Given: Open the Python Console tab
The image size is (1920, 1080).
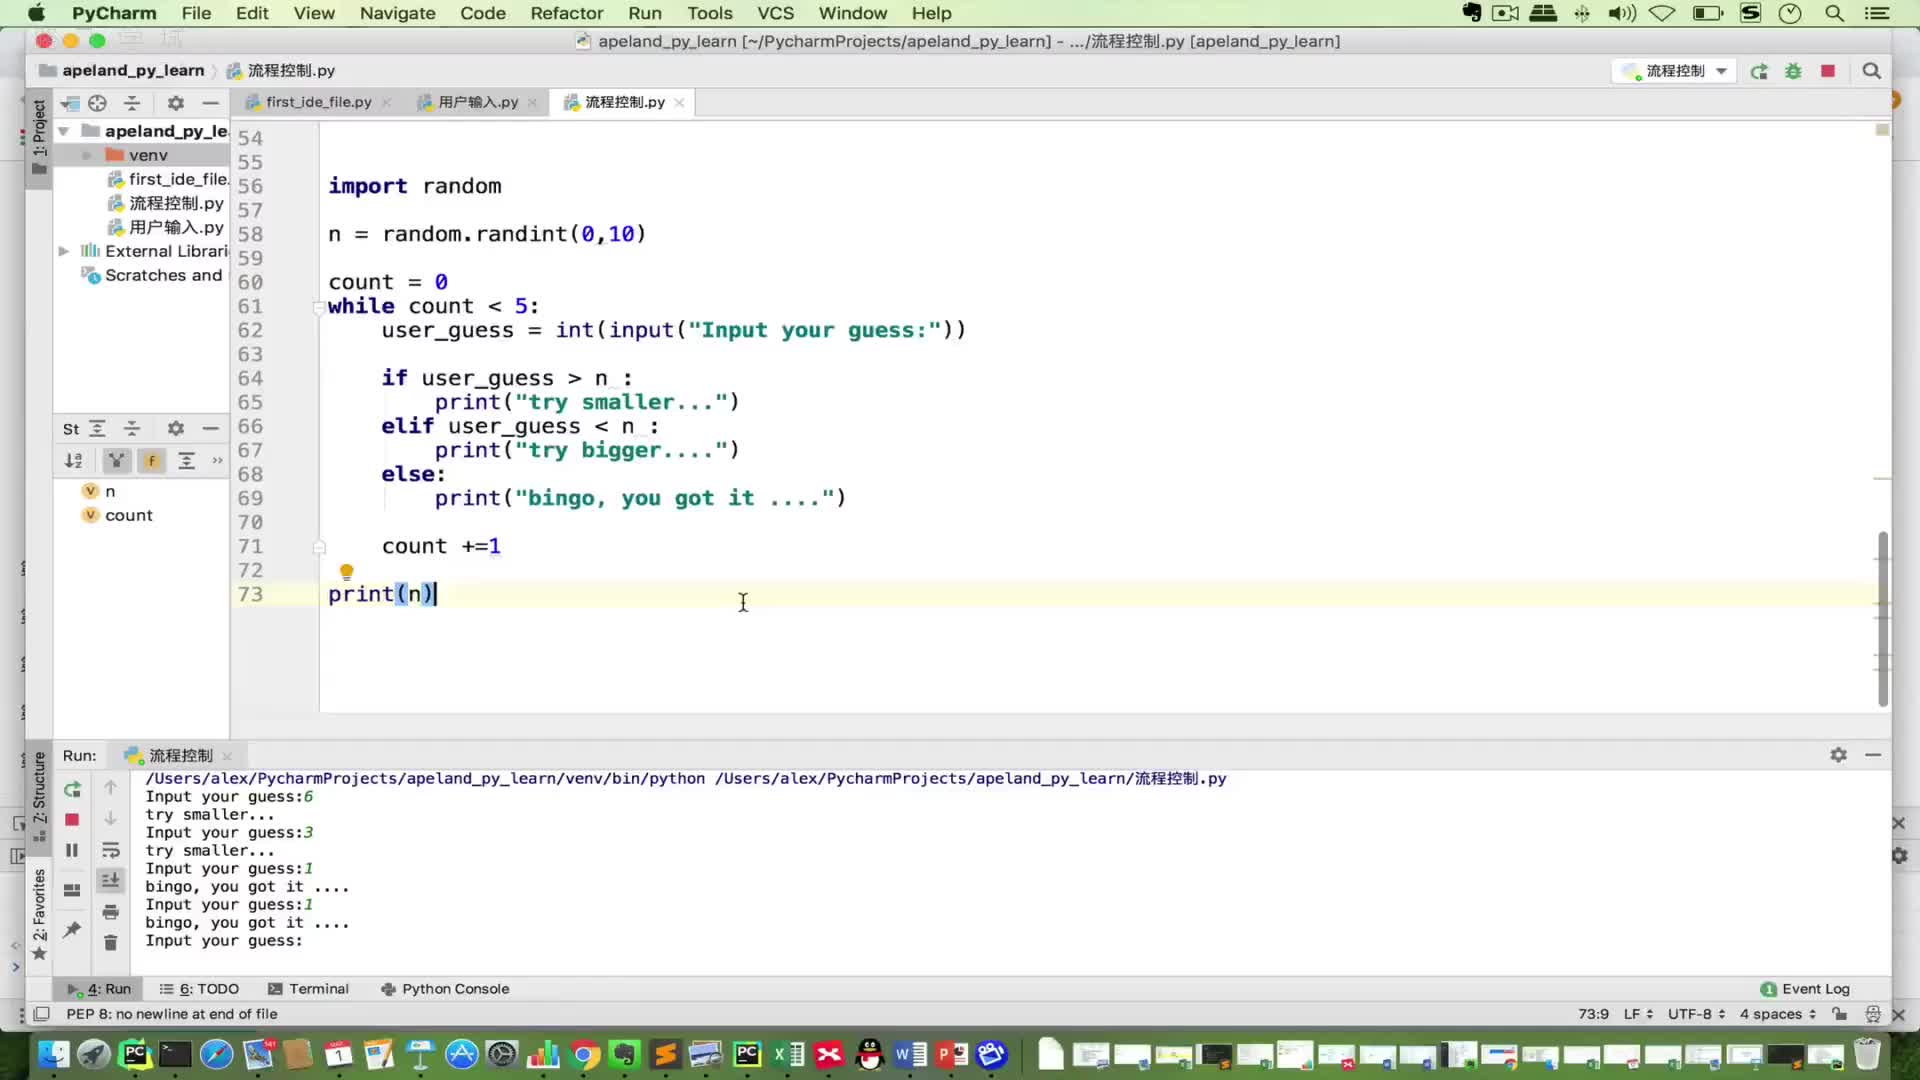Looking at the screenshot, I should (445, 989).
